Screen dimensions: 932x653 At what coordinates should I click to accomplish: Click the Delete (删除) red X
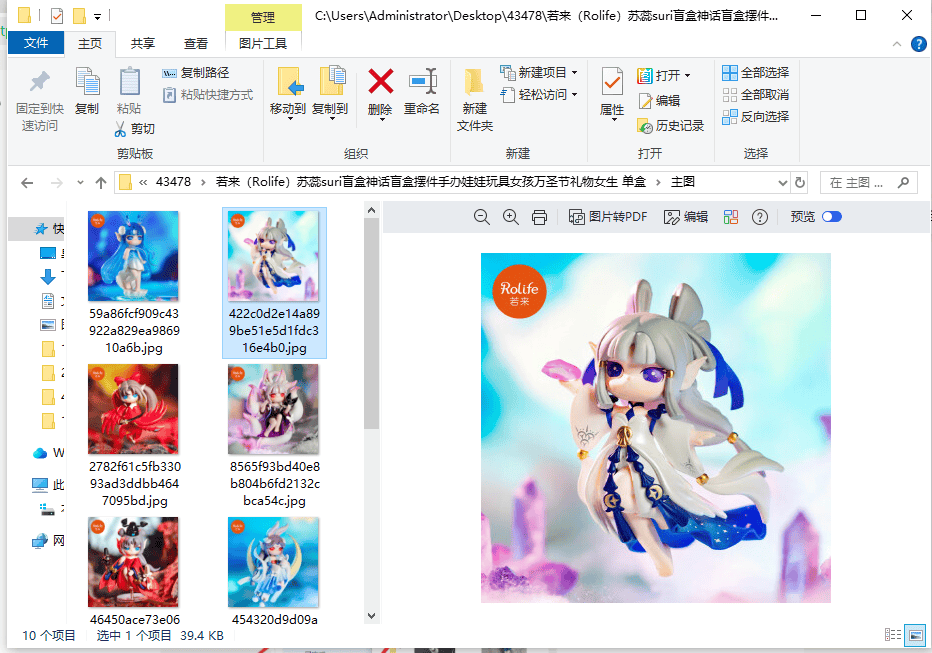[380, 81]
